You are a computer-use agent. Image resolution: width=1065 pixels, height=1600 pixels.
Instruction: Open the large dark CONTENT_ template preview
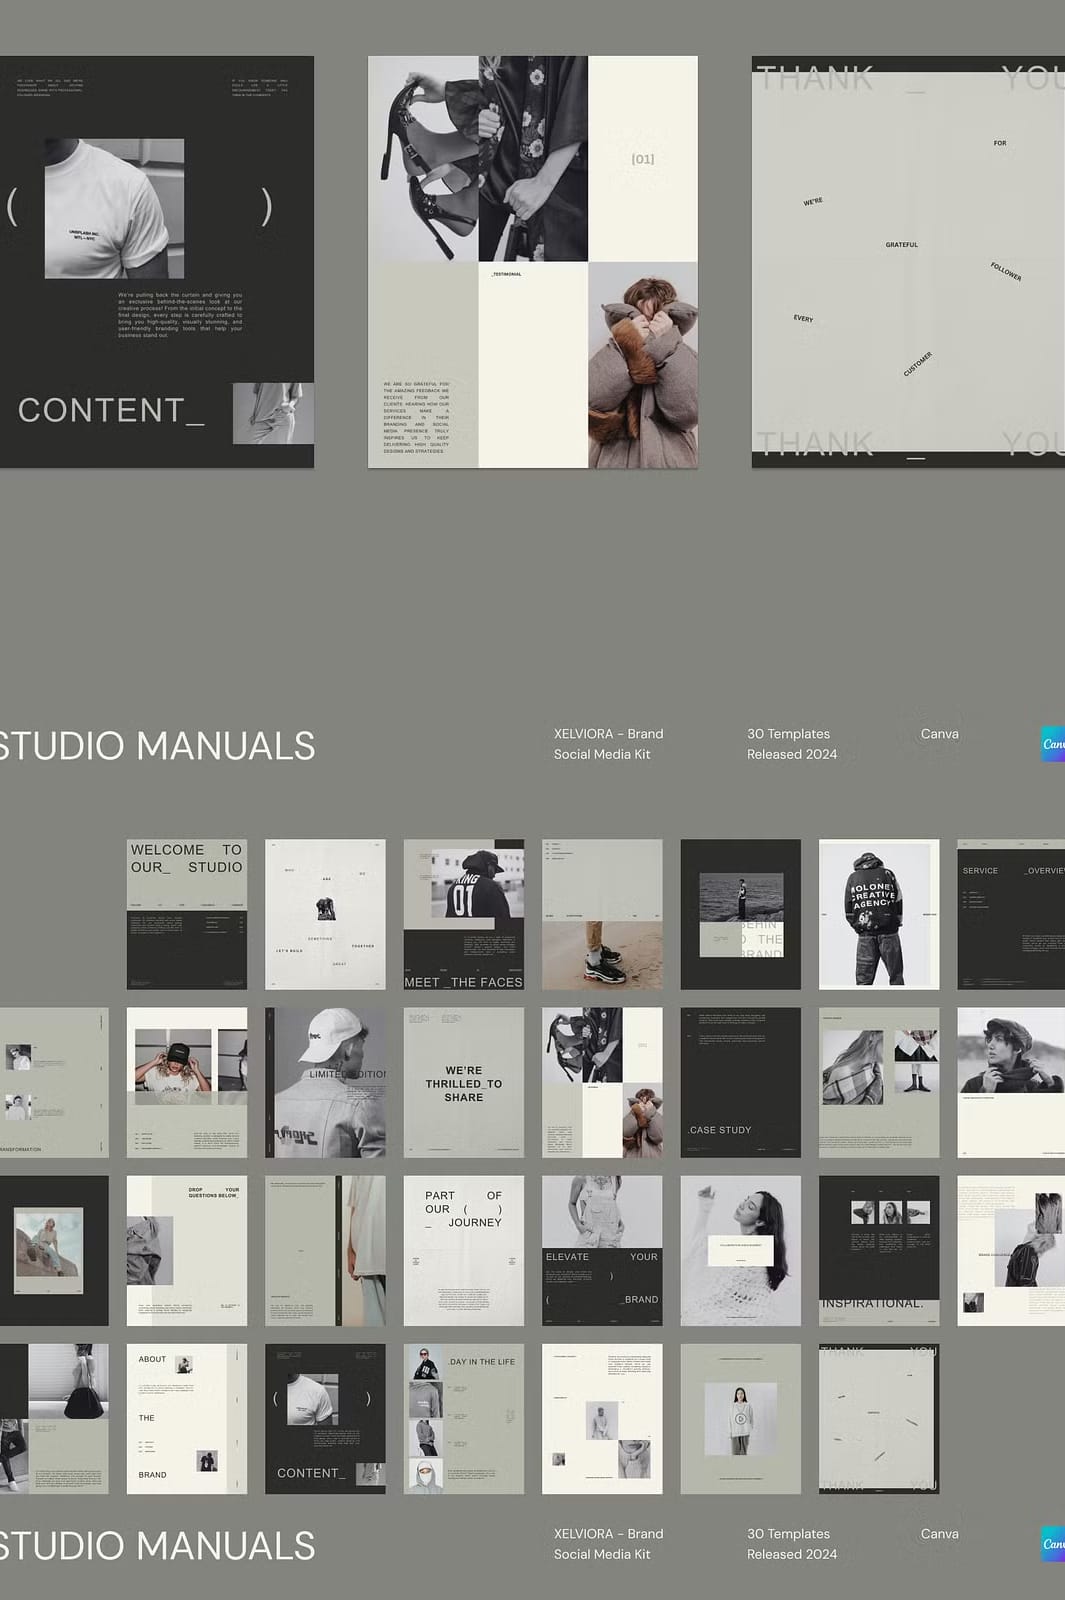coord(157,262)
